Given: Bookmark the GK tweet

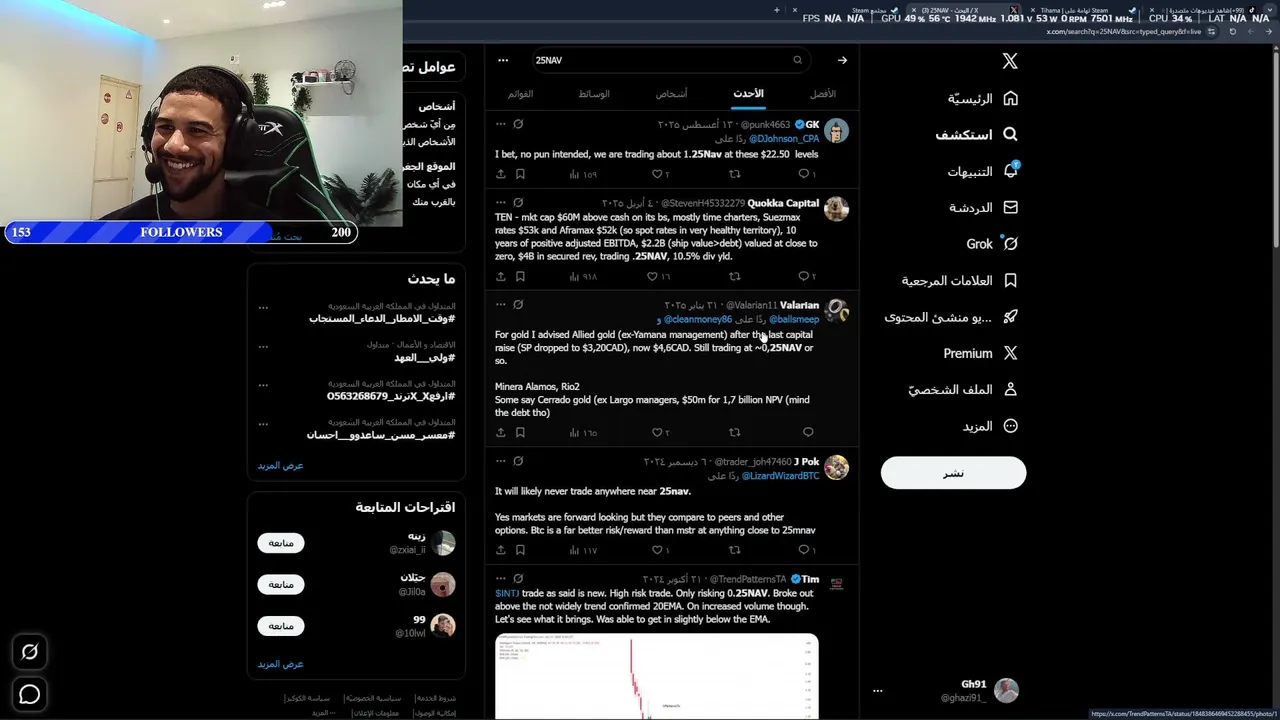Looking at the screenshot, I should [520, 174].
